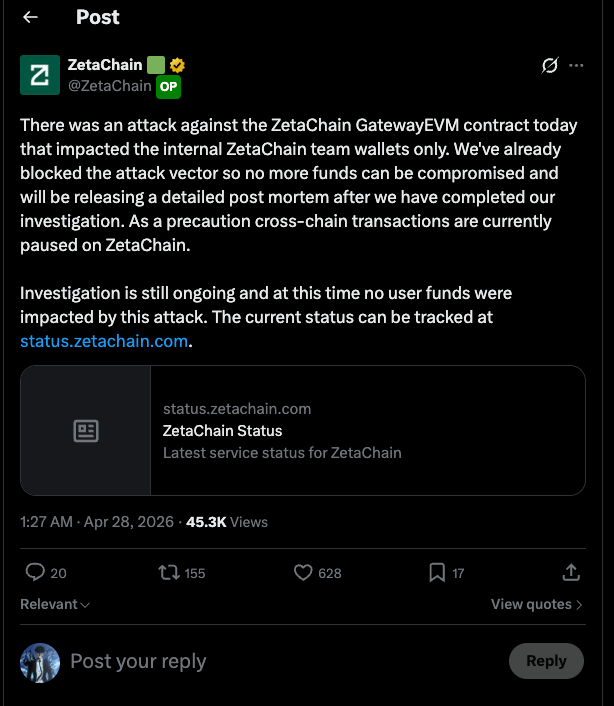The image size is (614, 706).
Task: Click the Grok icon on the post
Action: pyautogui.click(x=549, y=66)
